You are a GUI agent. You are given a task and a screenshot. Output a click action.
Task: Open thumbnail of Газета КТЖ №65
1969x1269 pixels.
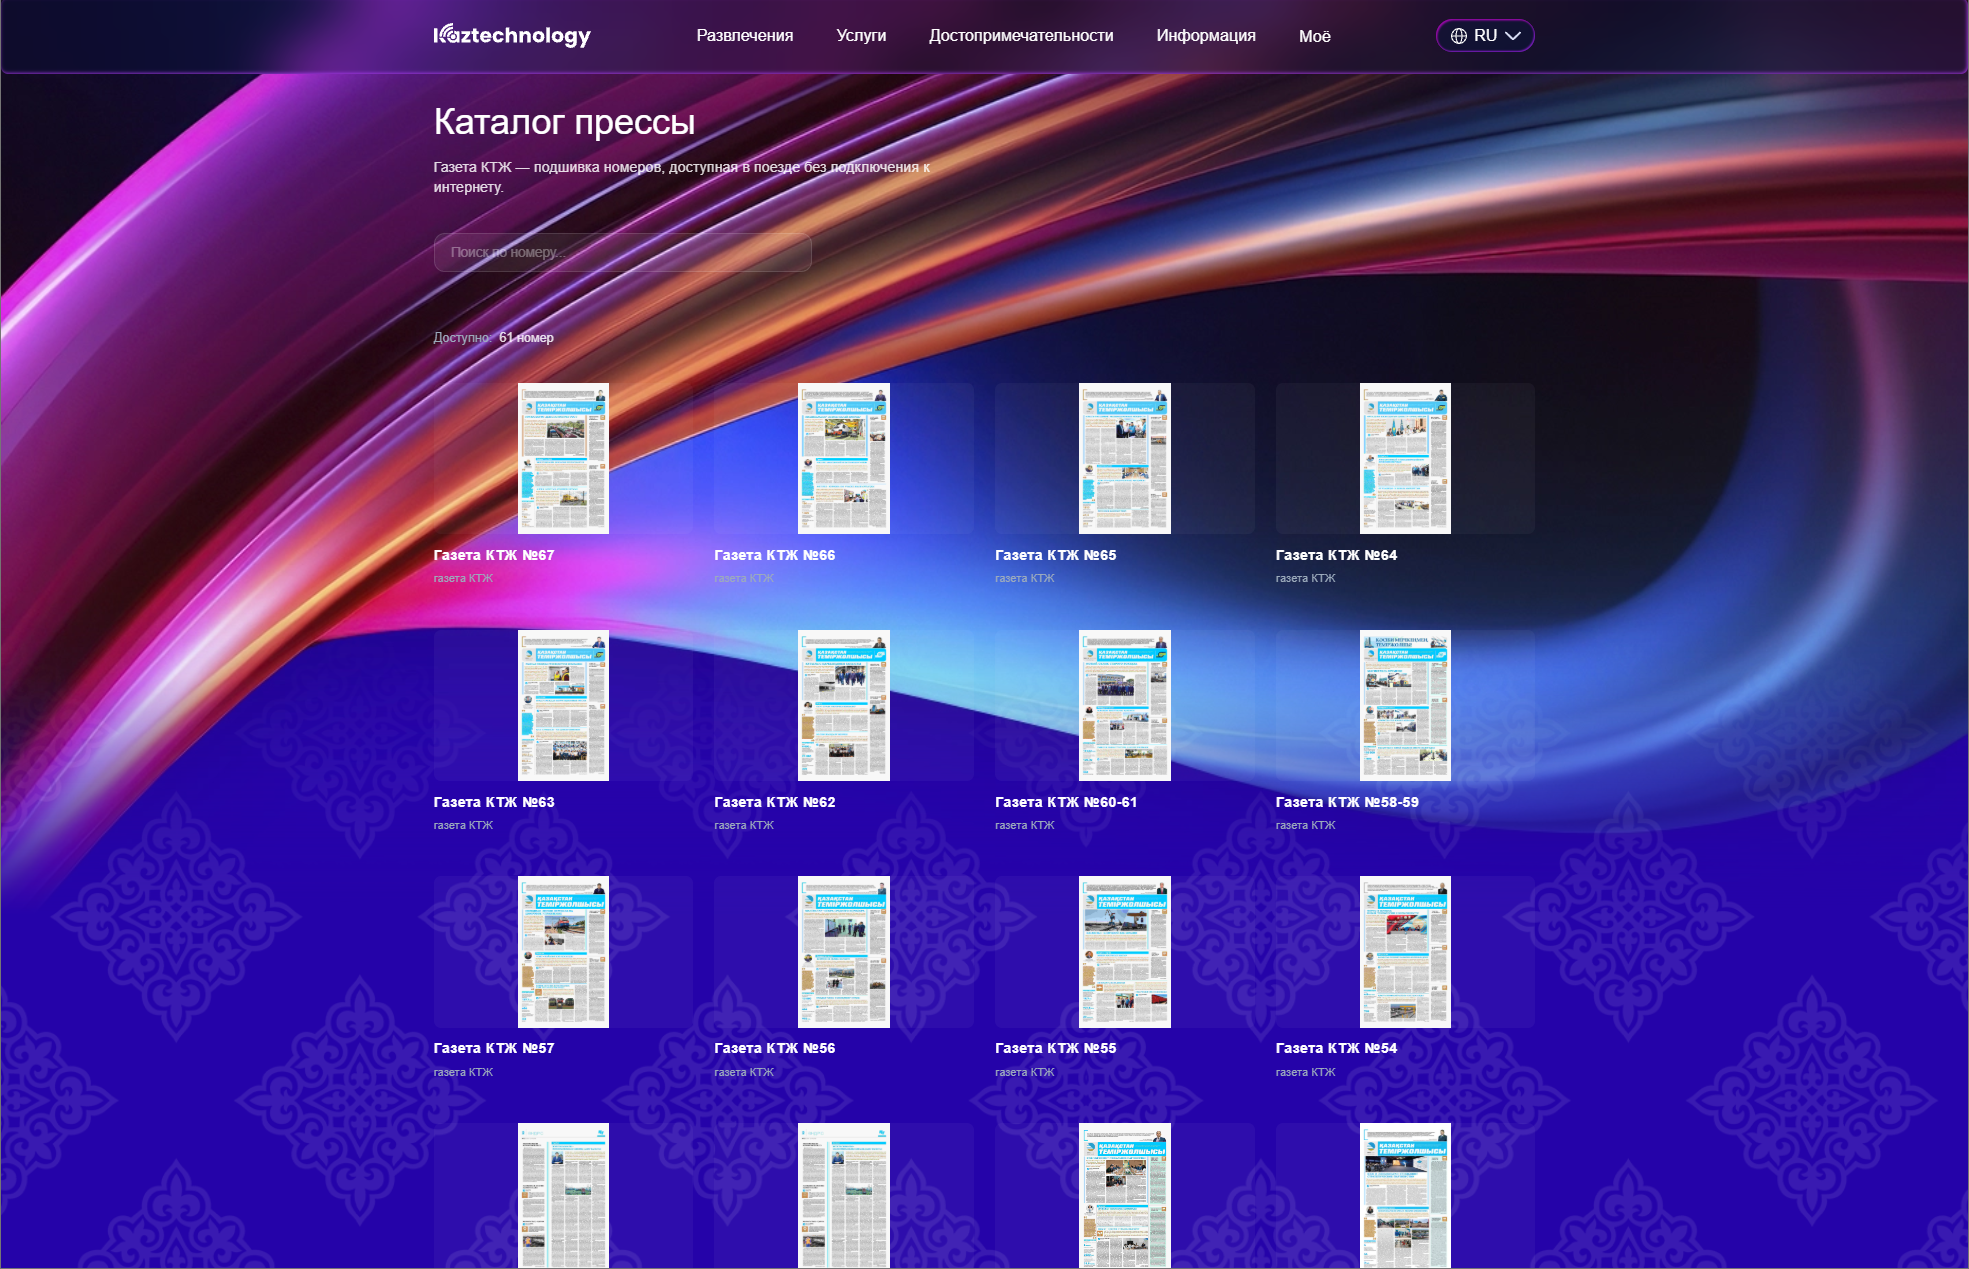point(1125,458)
